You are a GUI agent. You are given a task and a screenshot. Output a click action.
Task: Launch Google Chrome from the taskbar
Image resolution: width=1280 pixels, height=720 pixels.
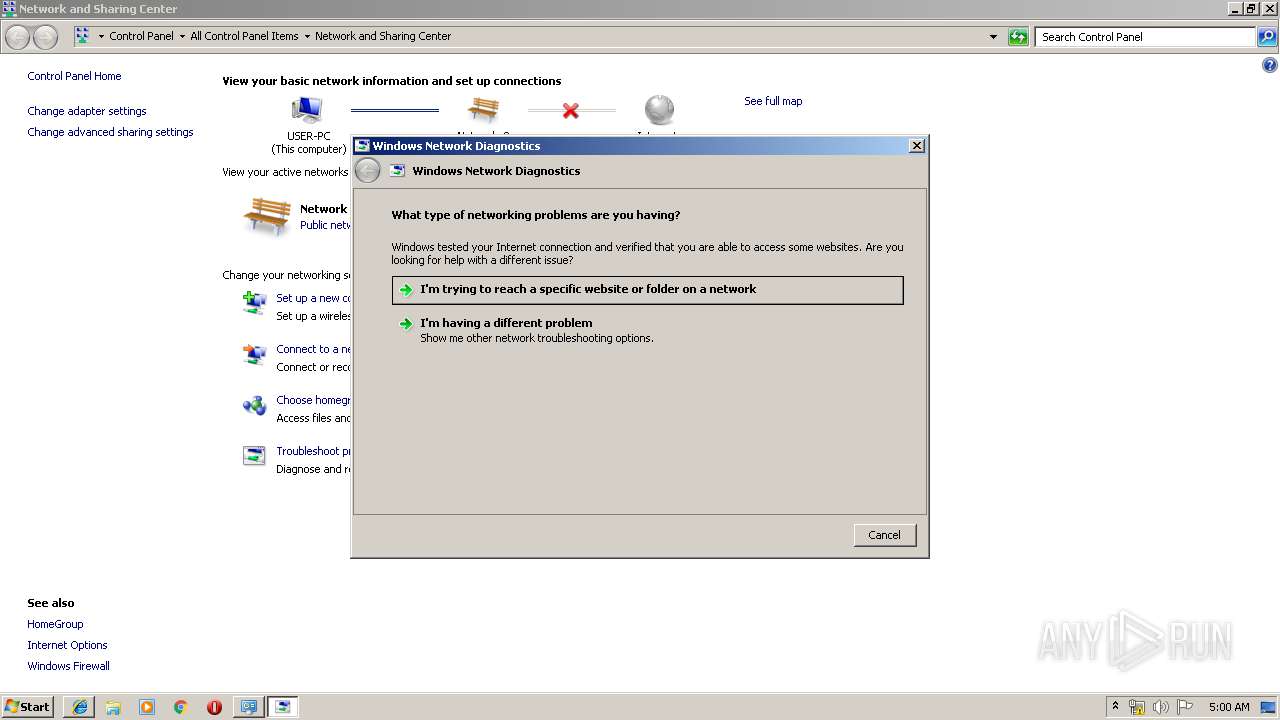click(181, 707)
